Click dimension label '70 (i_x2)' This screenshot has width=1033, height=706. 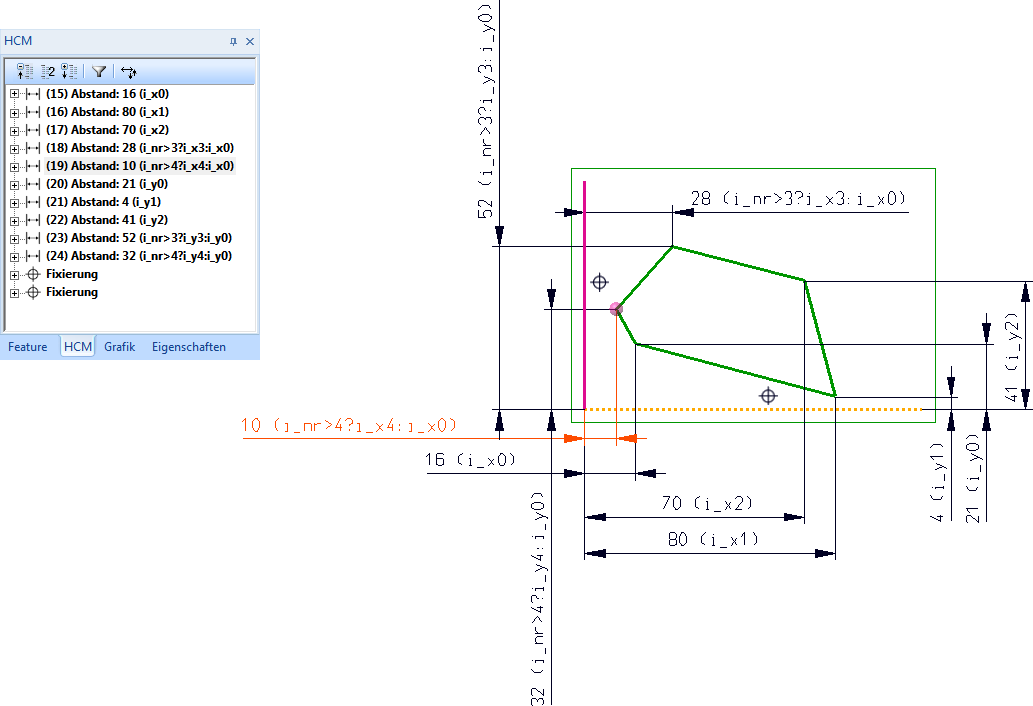tap(707, 504)
